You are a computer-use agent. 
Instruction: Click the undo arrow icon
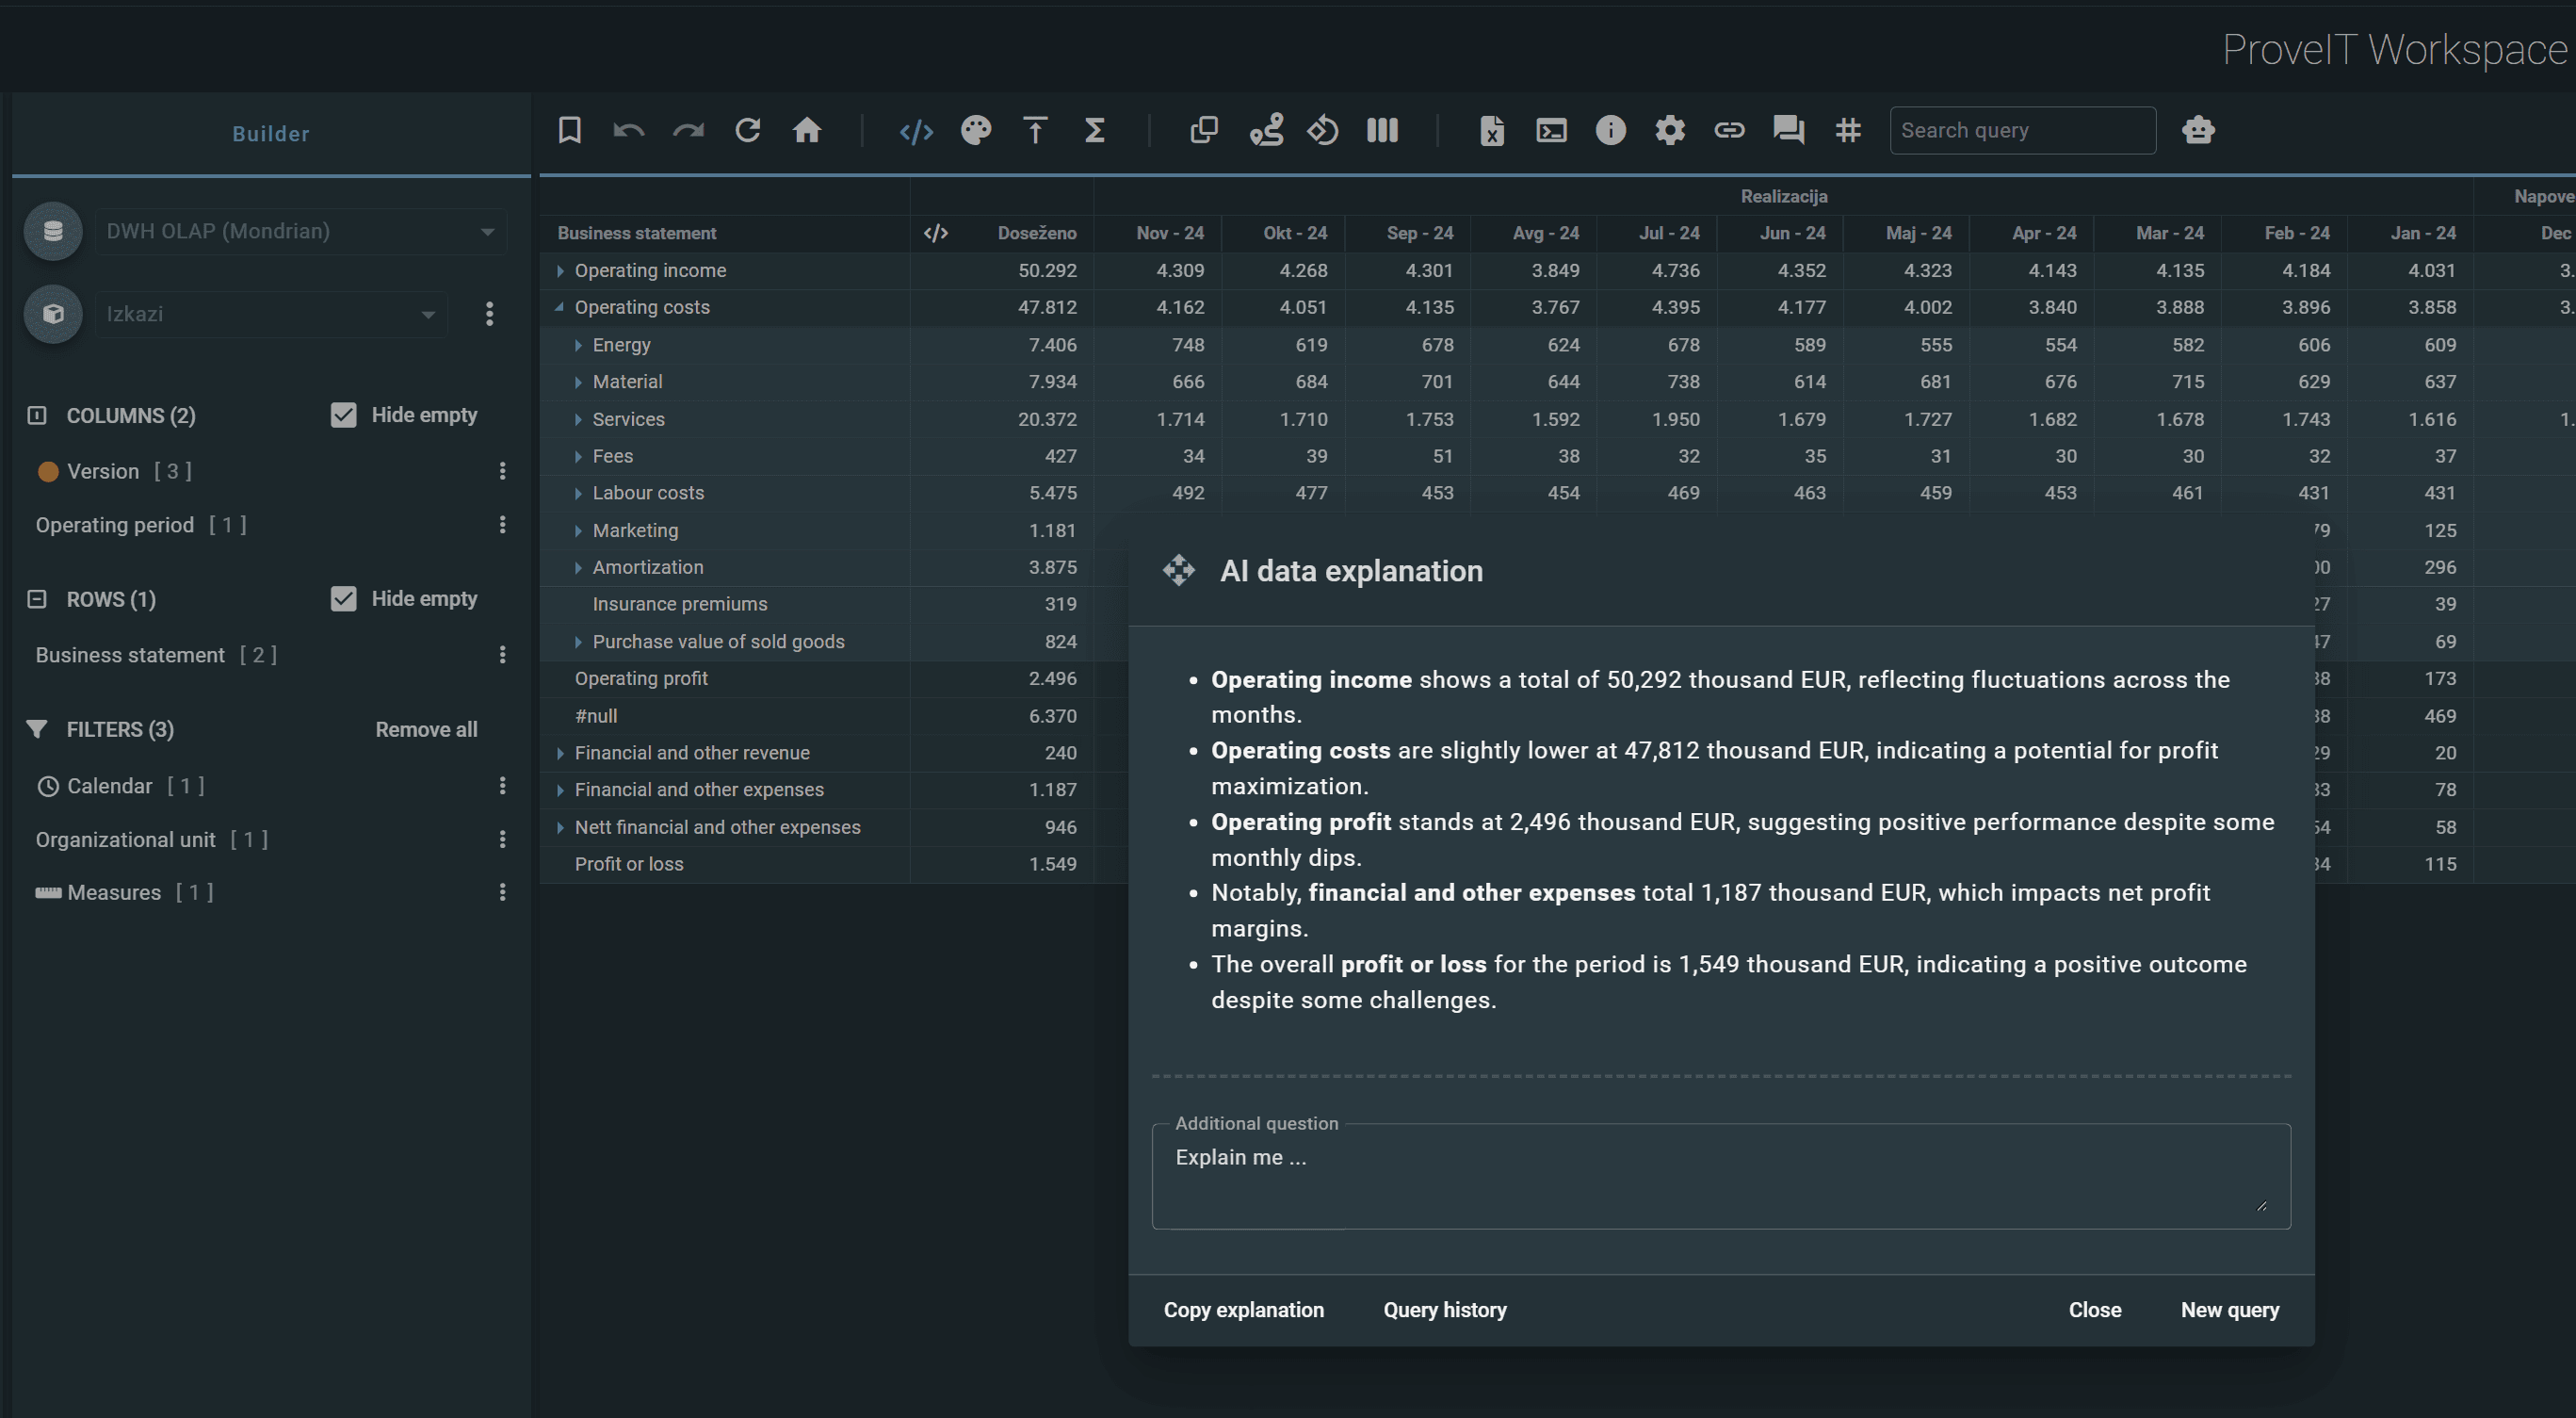pos(628,130)
